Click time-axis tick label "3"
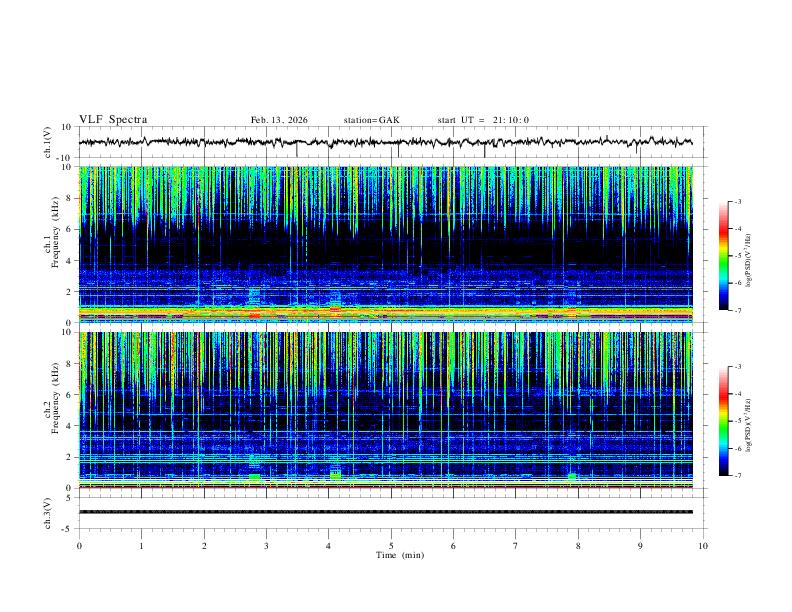The width and height of the screenshot is (792, 612). [266, 546]
